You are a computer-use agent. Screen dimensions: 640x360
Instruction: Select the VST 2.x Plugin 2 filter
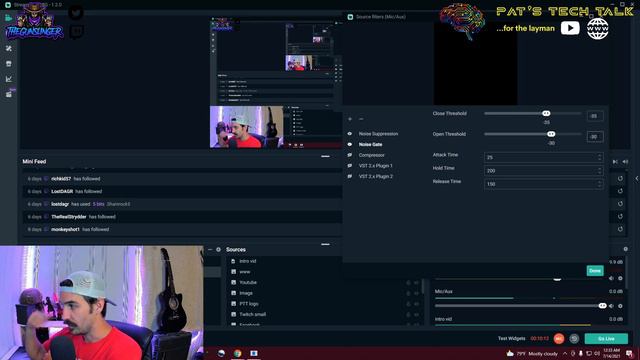[x=376, y=176]
